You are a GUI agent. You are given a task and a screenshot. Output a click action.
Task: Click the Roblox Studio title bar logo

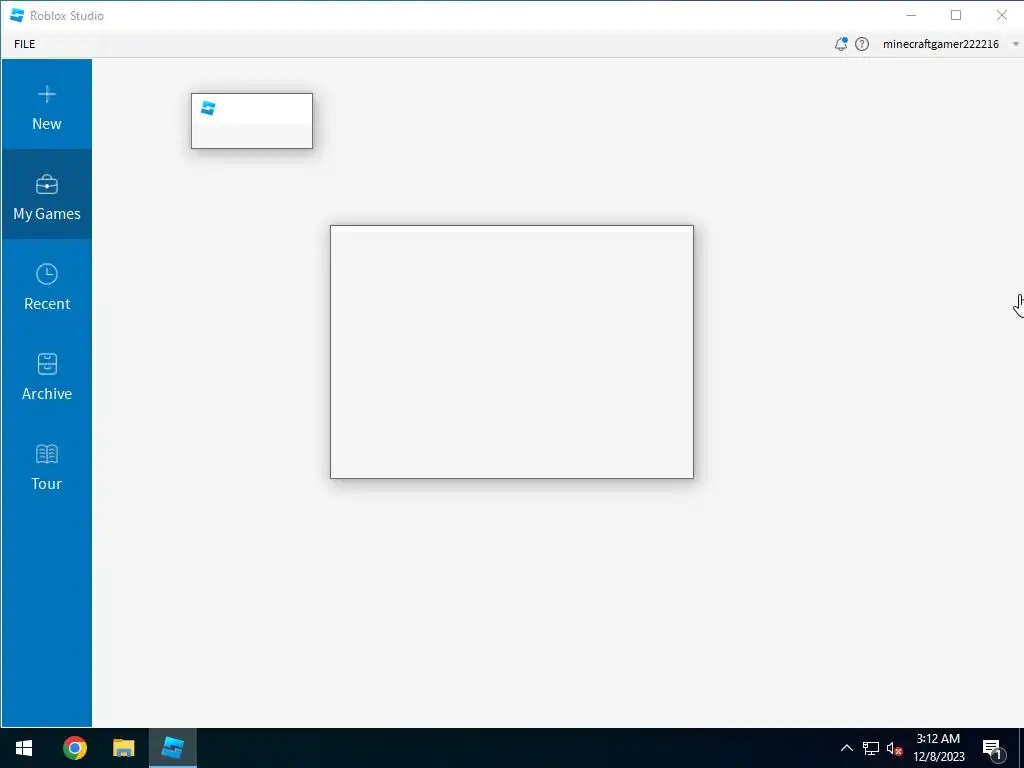17,15
